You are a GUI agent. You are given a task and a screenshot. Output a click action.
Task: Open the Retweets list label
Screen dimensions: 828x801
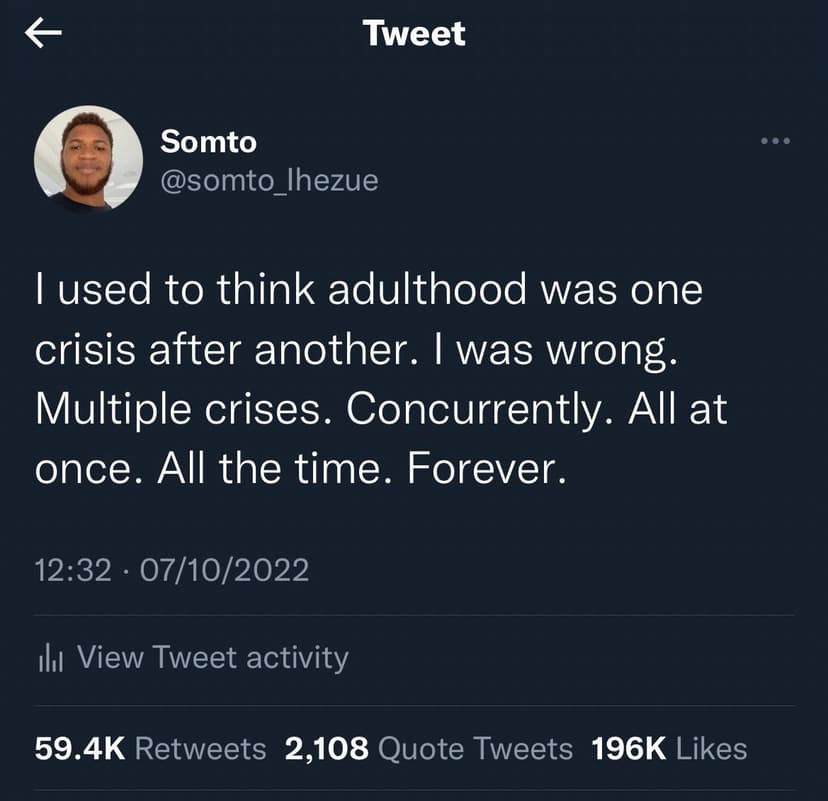pos(200,748)
